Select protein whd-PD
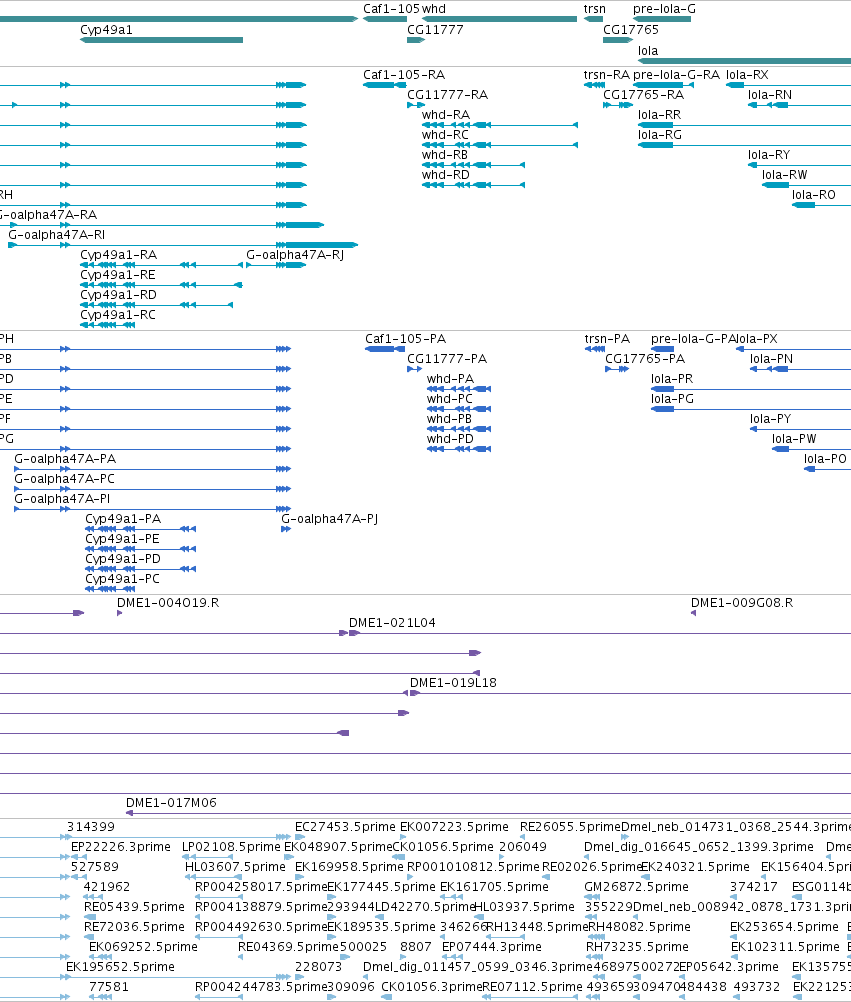 coord(450,439)
